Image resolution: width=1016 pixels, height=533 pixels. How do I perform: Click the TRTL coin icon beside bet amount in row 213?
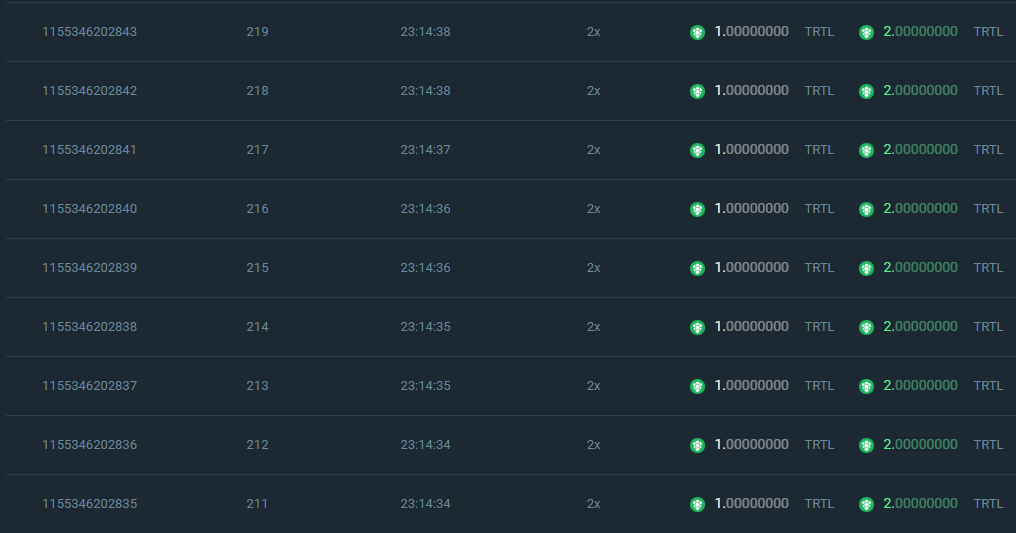click(697, 386)
